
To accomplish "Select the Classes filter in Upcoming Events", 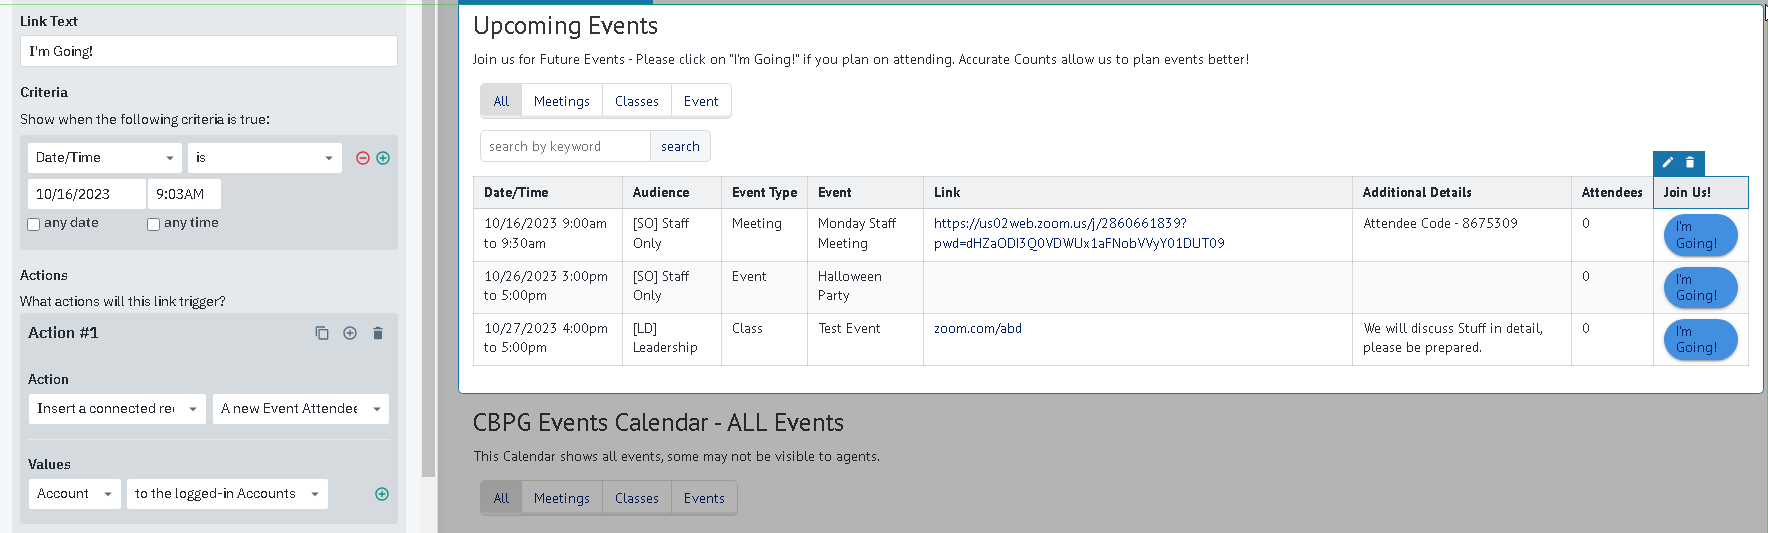I will [x=636, y=101].
